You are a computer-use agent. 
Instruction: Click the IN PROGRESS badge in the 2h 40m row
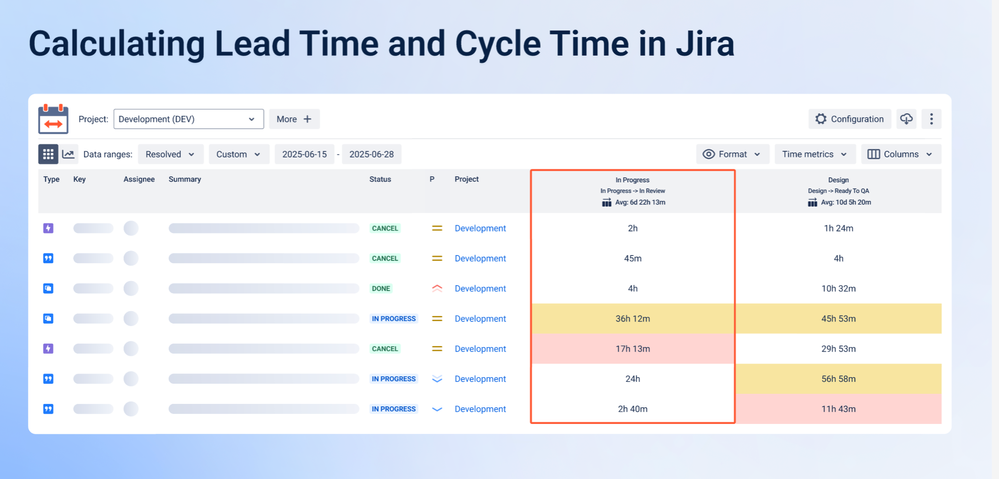(x=394, y=409)
